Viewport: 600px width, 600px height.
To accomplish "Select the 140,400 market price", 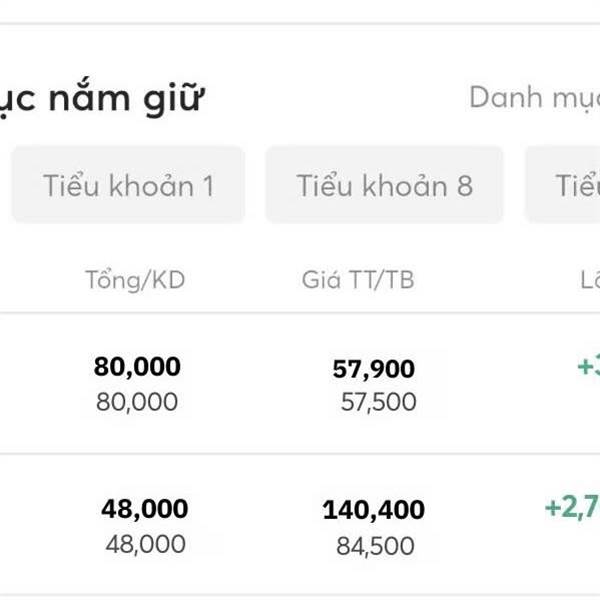I will click(373, 512).
